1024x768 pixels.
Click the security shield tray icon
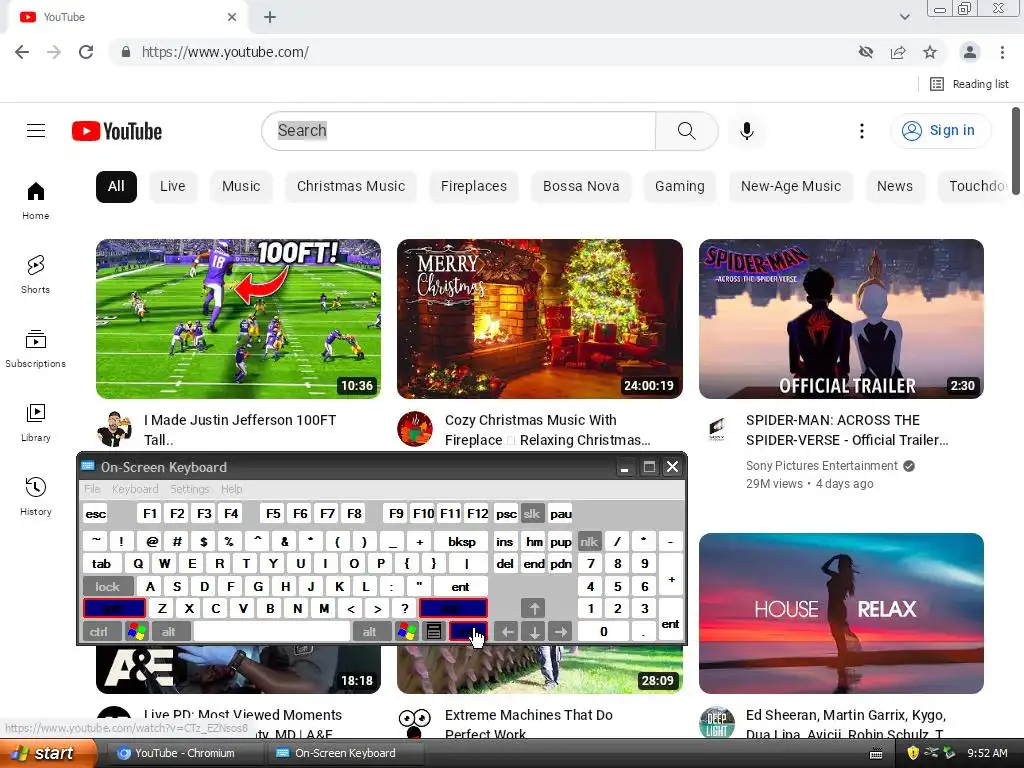[913, 753]
